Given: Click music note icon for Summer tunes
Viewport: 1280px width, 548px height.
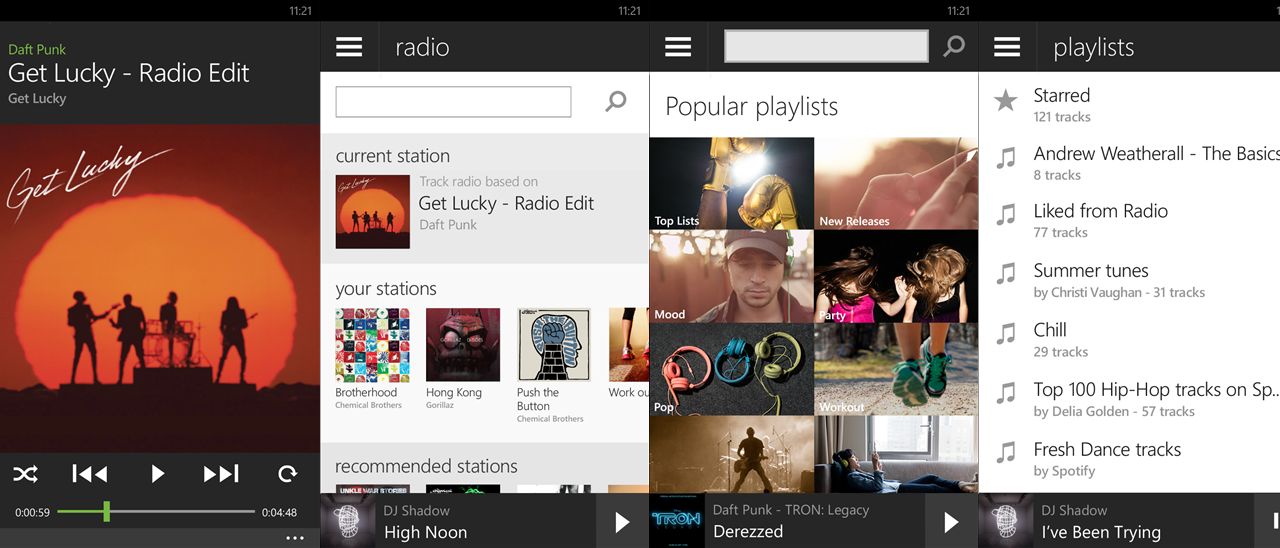Looking at the screenshot, I should click(x=1006, y=274).
